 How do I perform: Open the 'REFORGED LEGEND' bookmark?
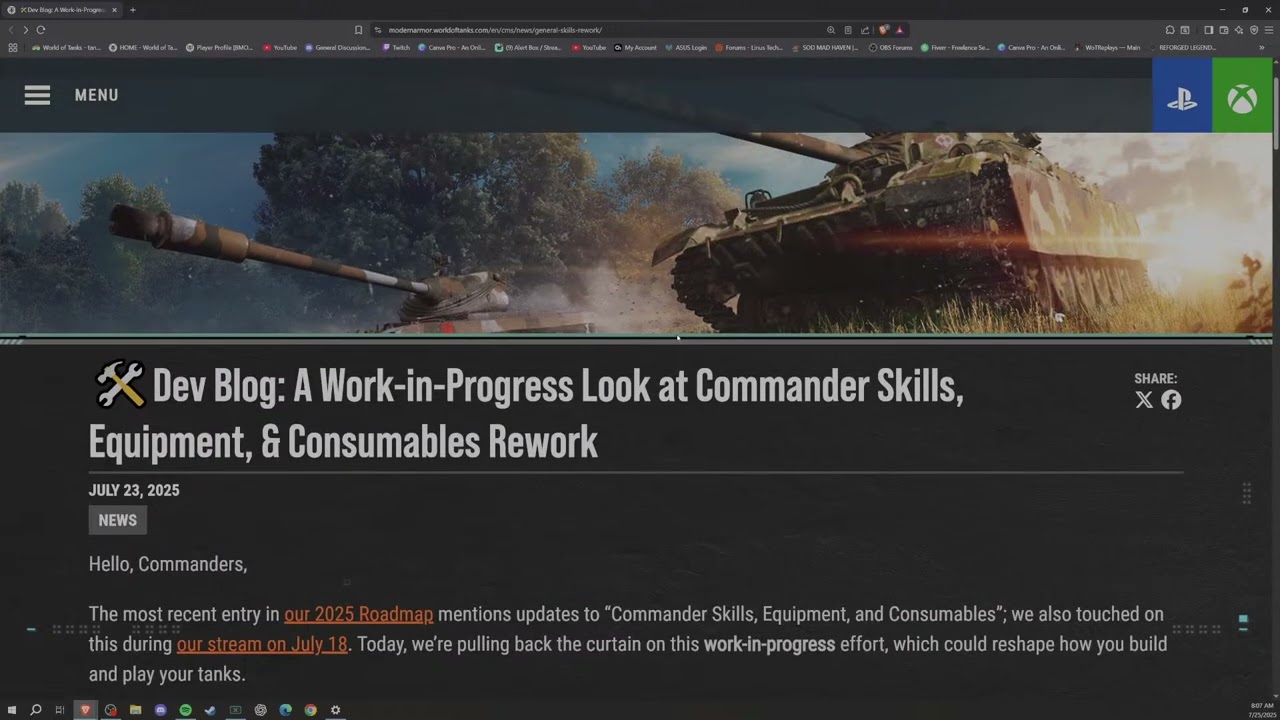[1183, 47]
